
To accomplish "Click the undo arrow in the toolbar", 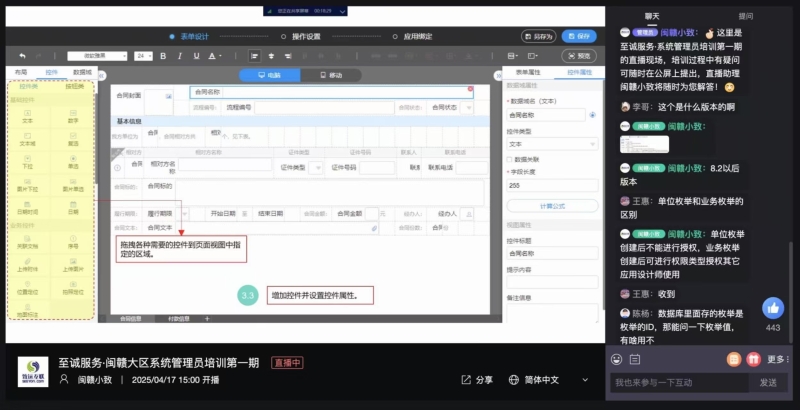I will [x=22, y=55].
